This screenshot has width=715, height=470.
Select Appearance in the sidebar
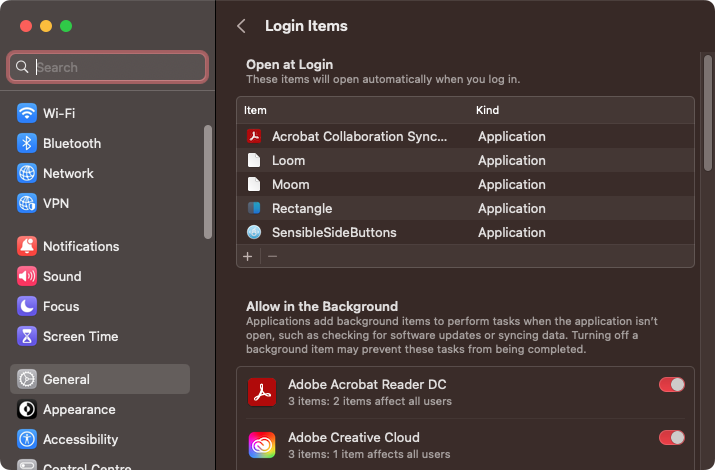[x=100, y=409]
